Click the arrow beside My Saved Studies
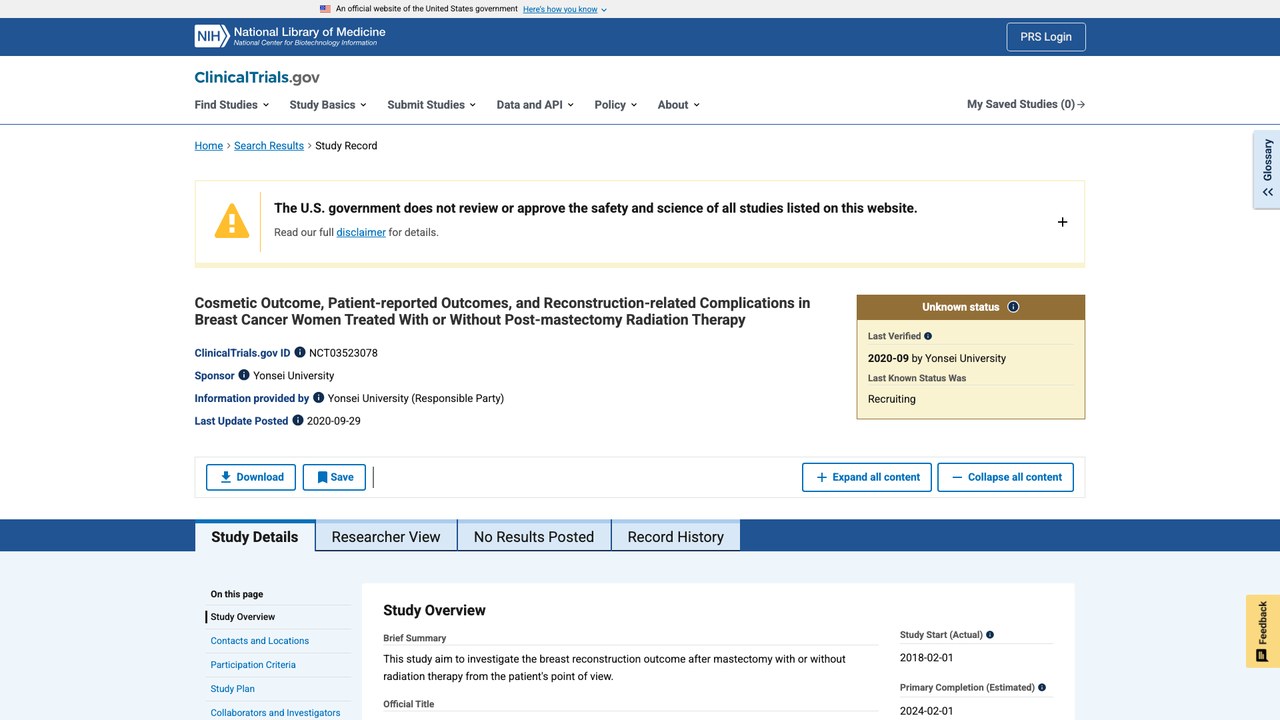1280x720 pixels. [1081, 104]
